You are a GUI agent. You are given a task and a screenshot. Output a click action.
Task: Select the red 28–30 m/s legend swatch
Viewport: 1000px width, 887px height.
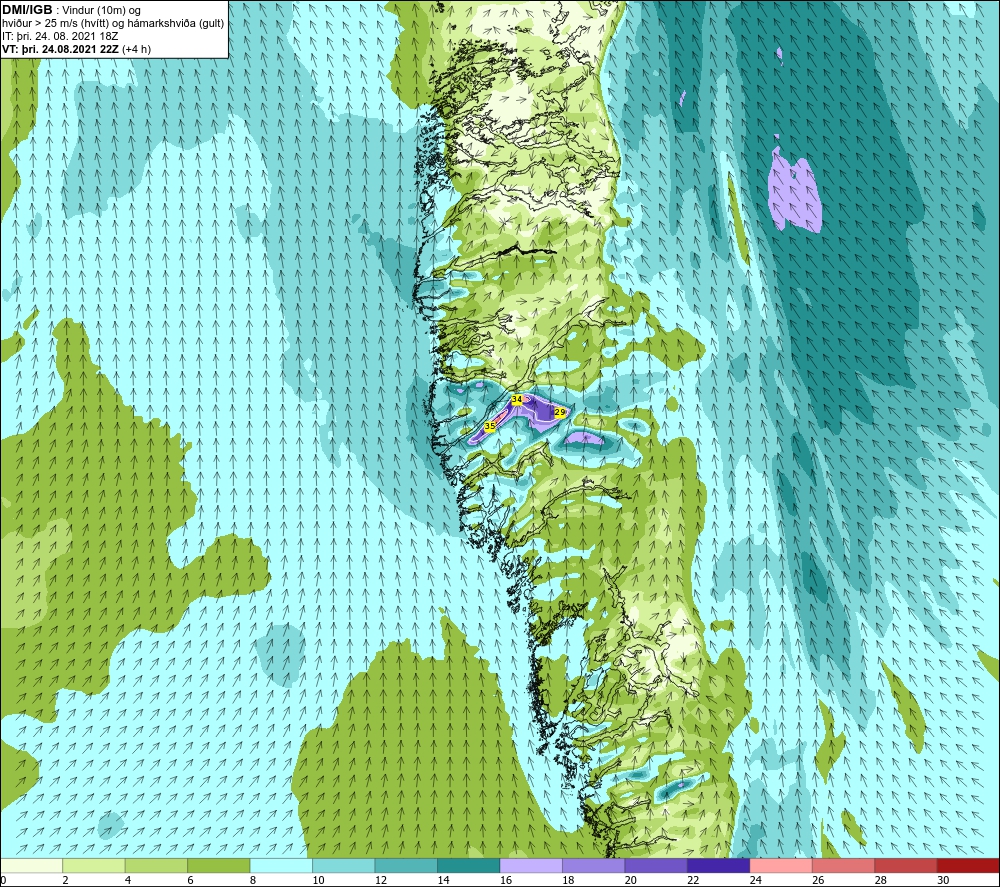pyautogui.click(x=906, y=865)
